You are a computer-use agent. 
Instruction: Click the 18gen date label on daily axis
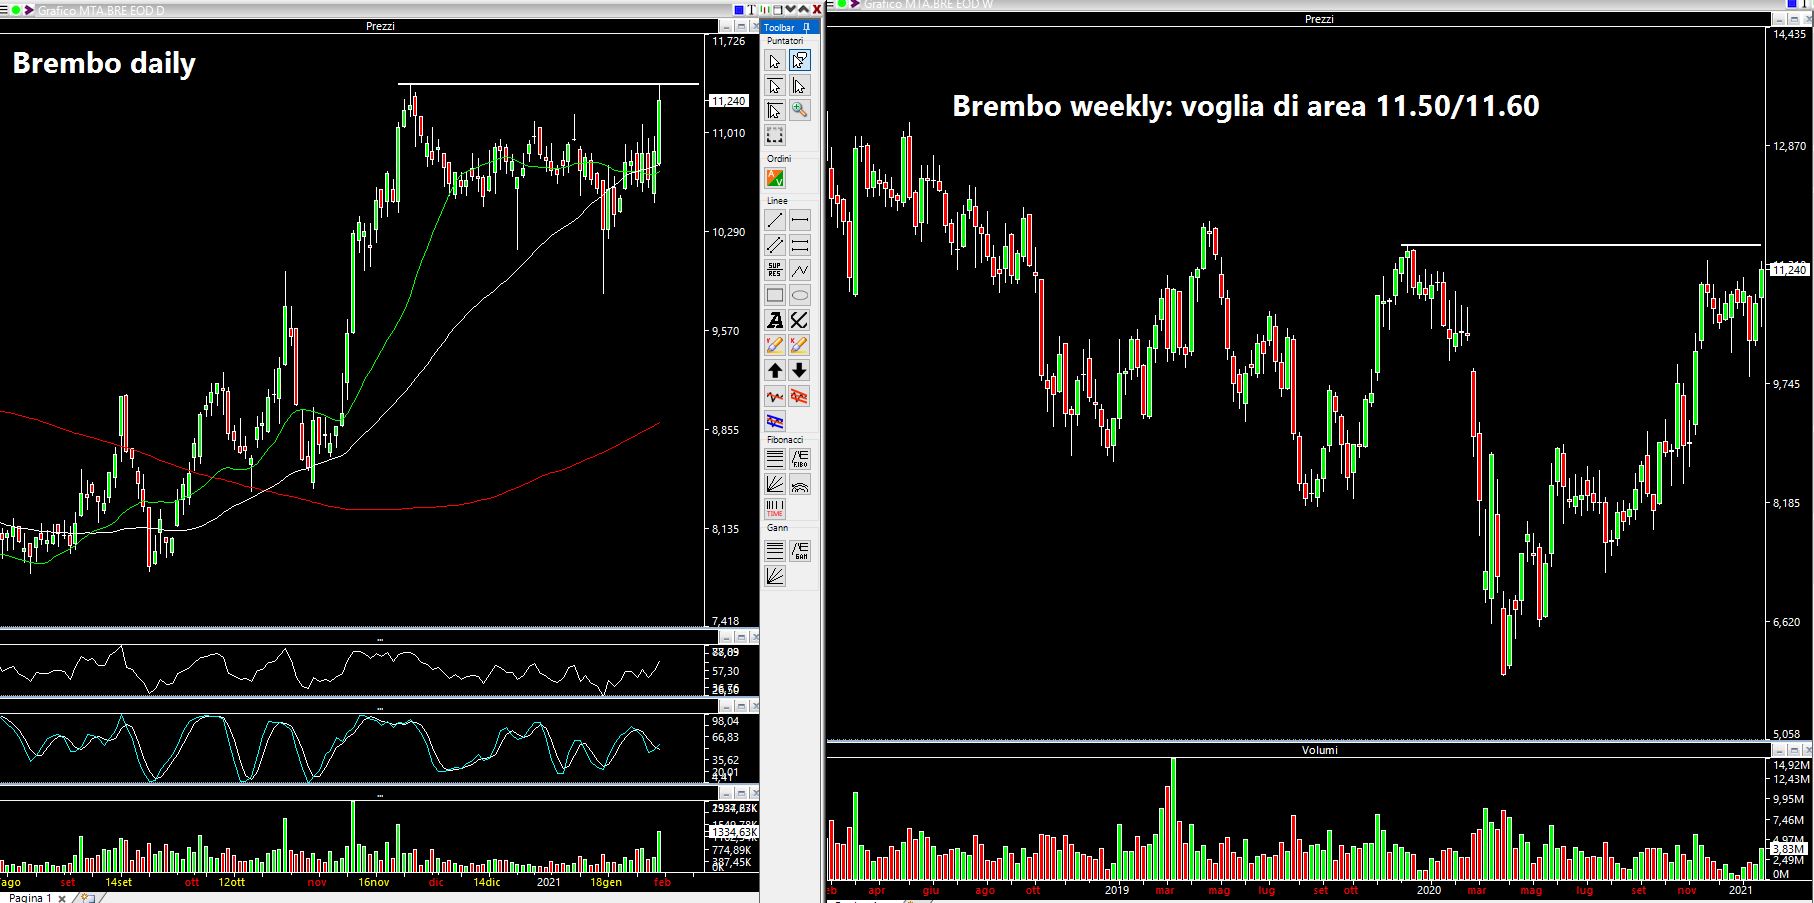606,882
